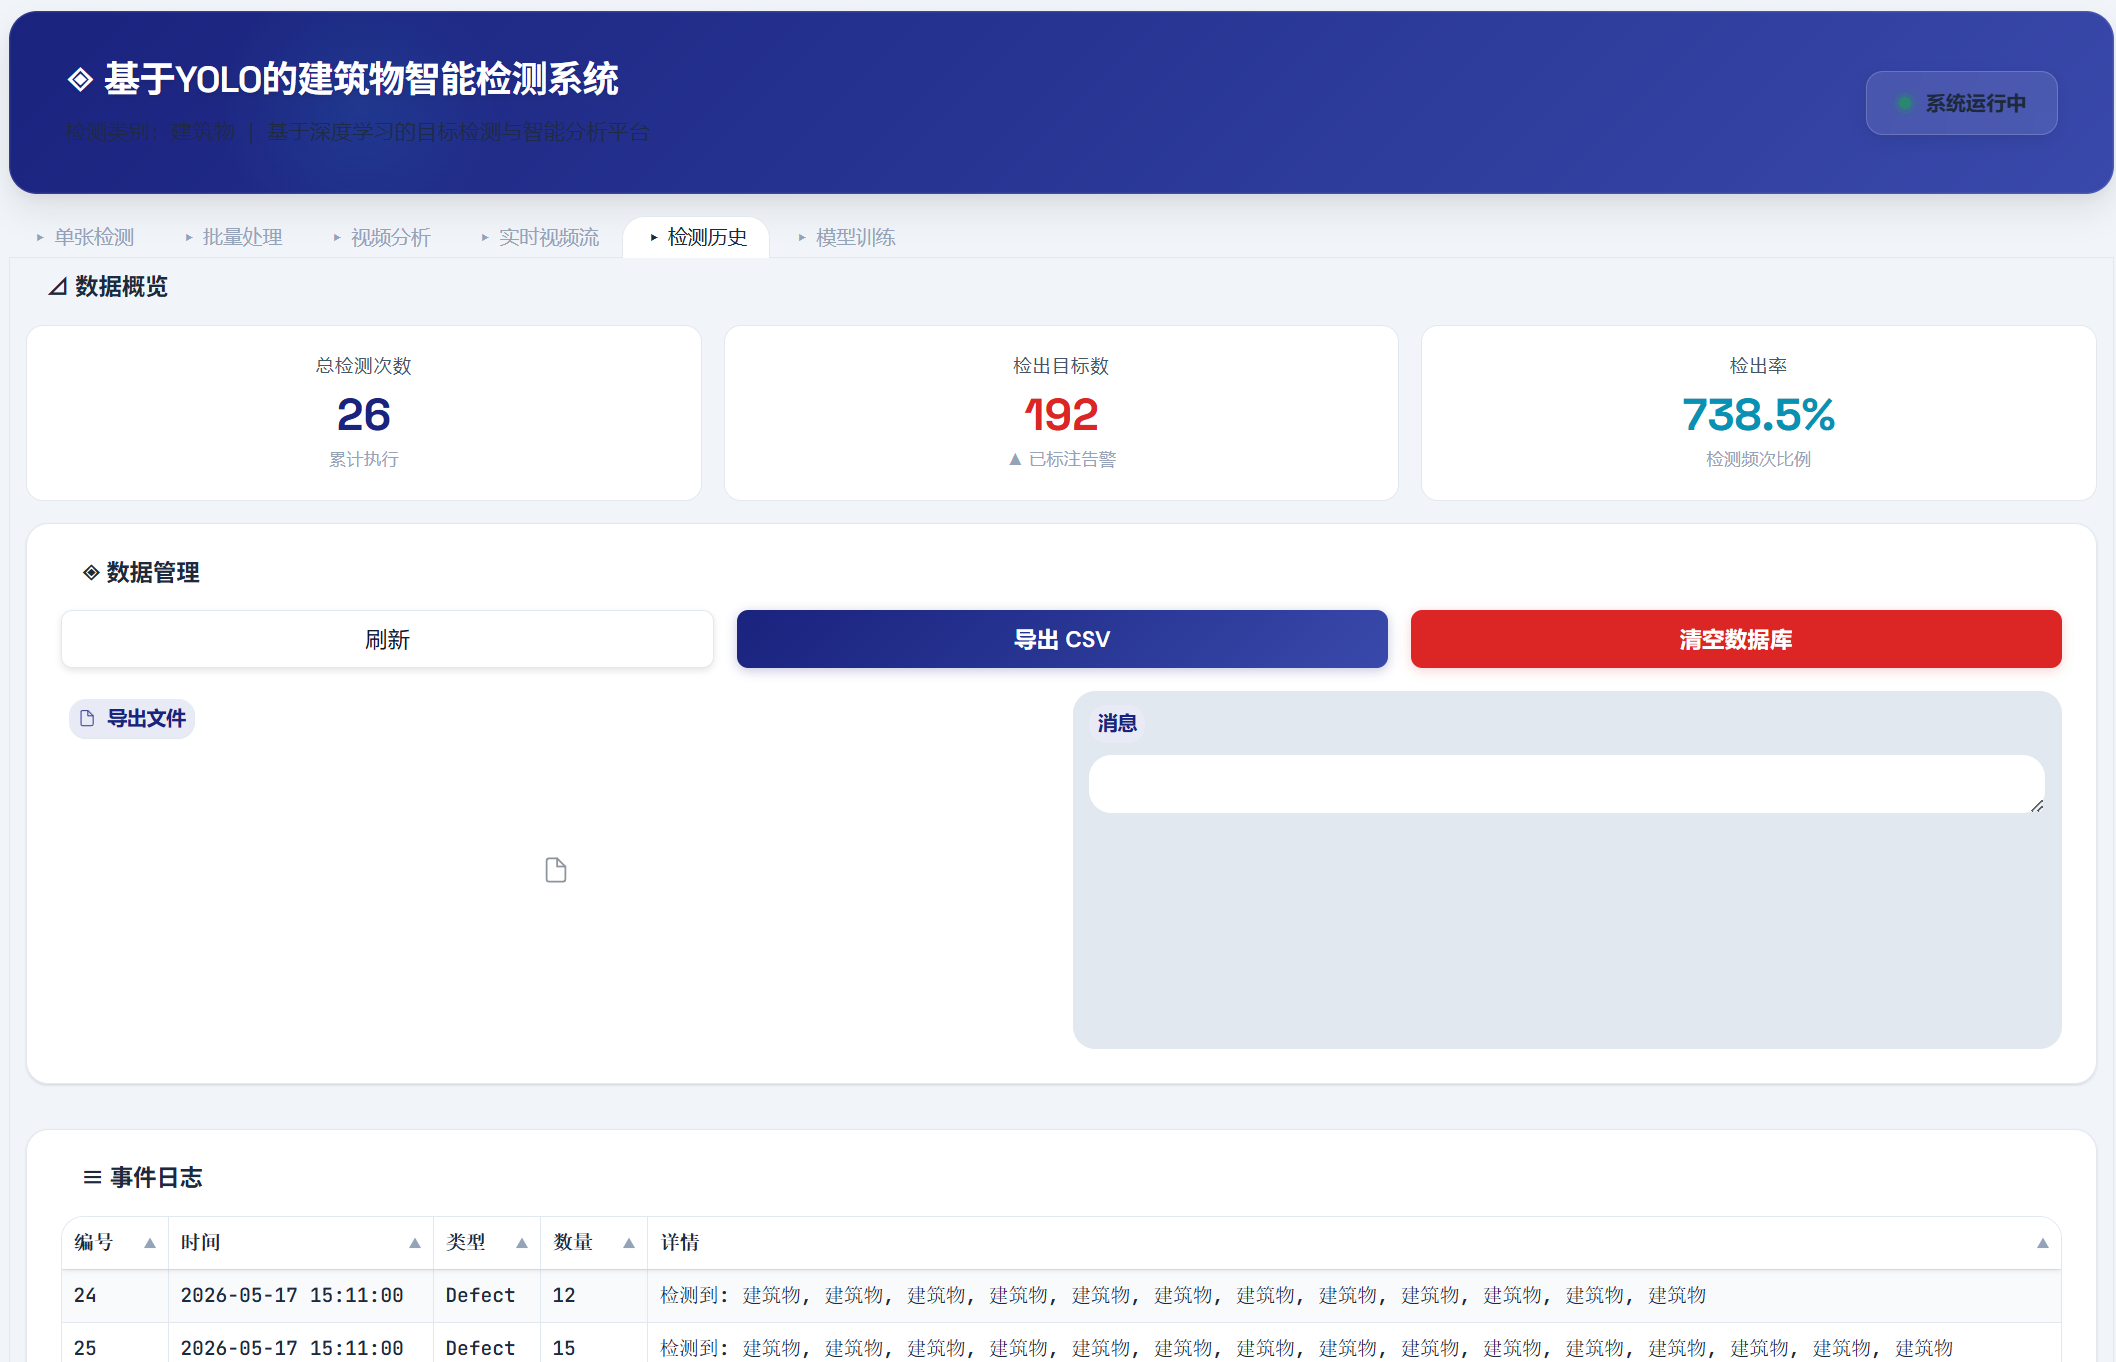Click the details cell of log row 24
Screen dimensions: 2116x1362
[1354, 1296]
